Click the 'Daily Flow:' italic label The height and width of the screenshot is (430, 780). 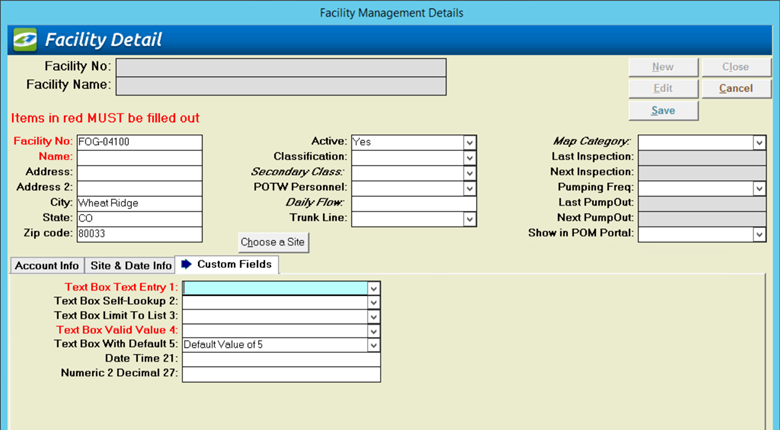(316, 203)
